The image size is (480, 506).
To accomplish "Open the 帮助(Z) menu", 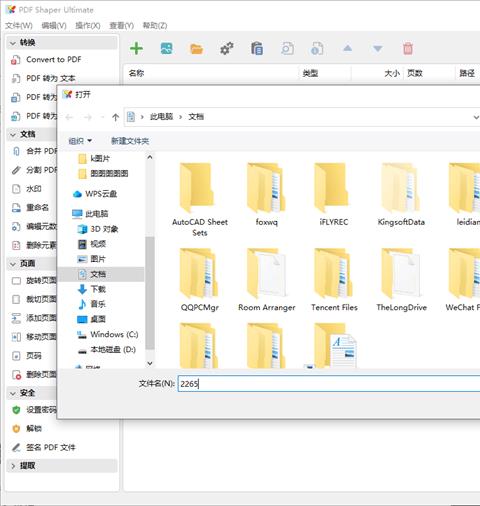I will click(x=155, y=26).
